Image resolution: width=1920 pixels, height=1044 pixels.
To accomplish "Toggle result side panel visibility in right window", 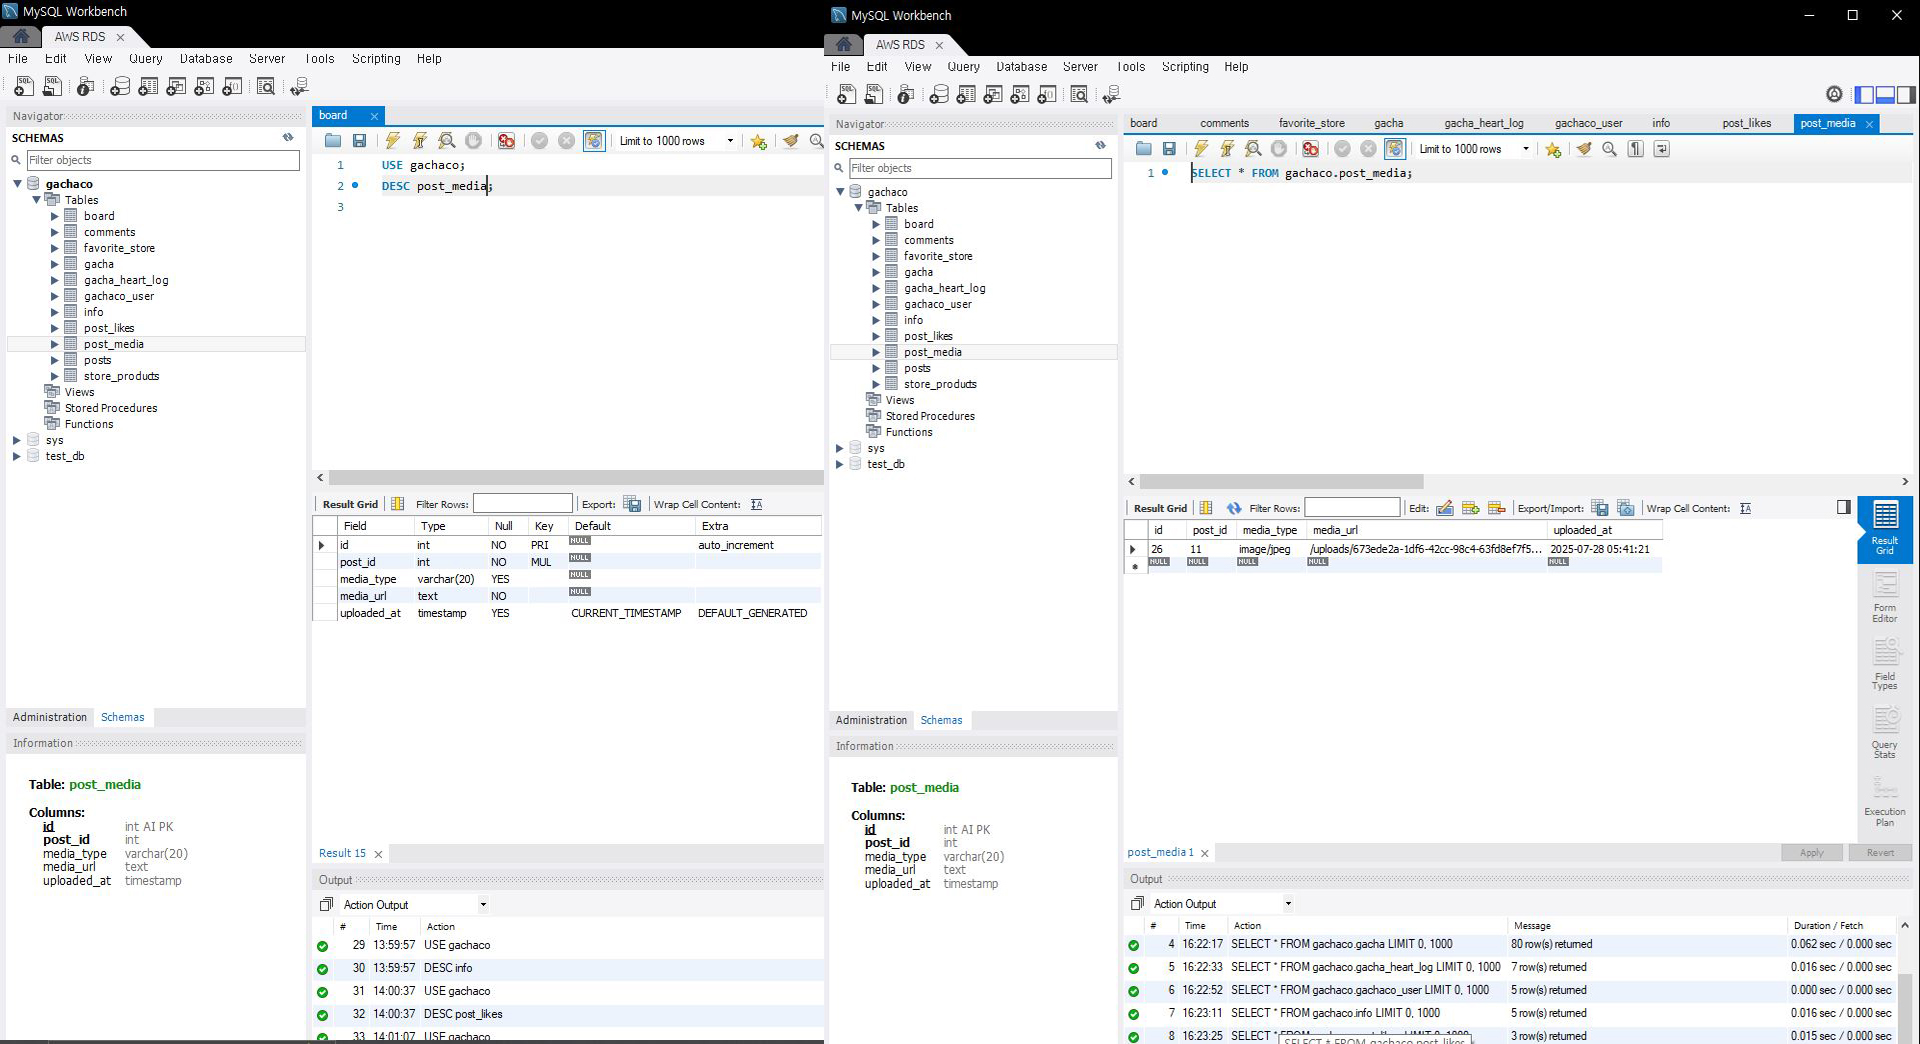I will coord(1844,508).
